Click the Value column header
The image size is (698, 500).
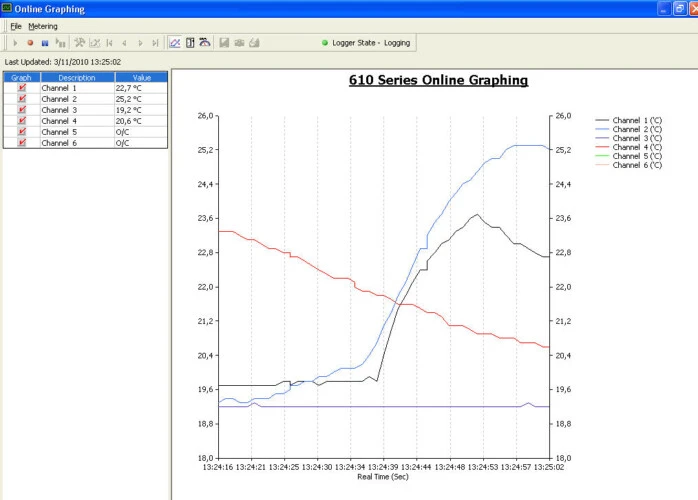point(141,77)
